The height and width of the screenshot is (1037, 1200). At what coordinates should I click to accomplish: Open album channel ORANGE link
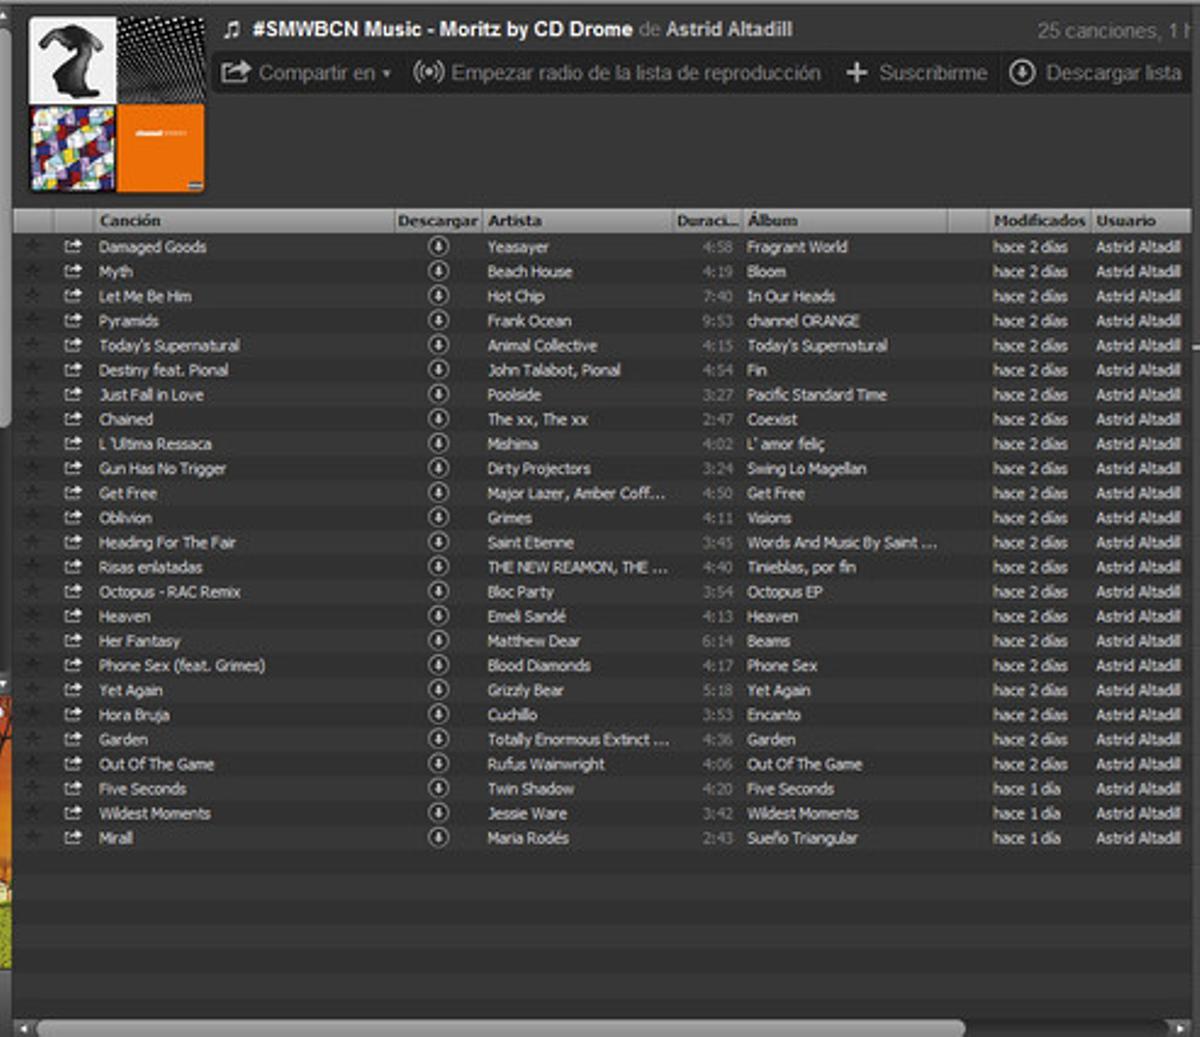803,320
